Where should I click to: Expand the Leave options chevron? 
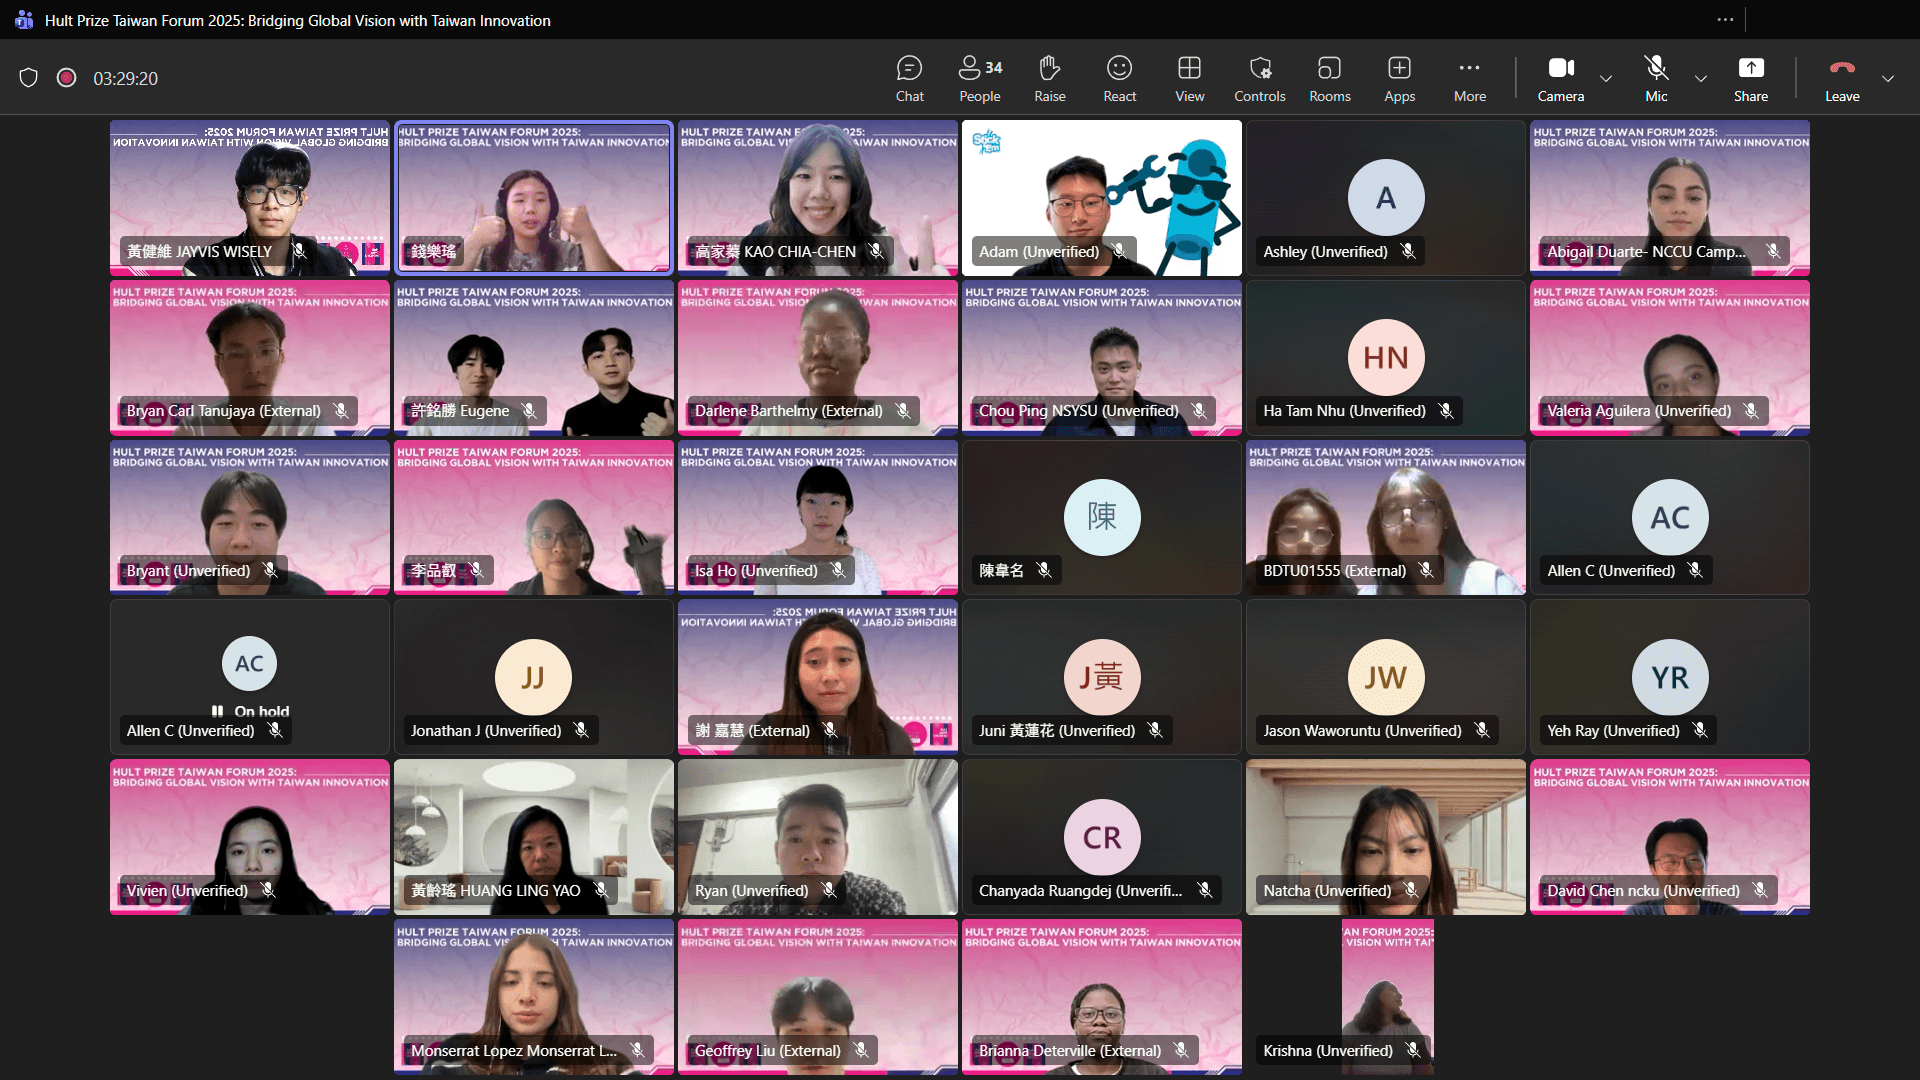tap(1888, 79)
